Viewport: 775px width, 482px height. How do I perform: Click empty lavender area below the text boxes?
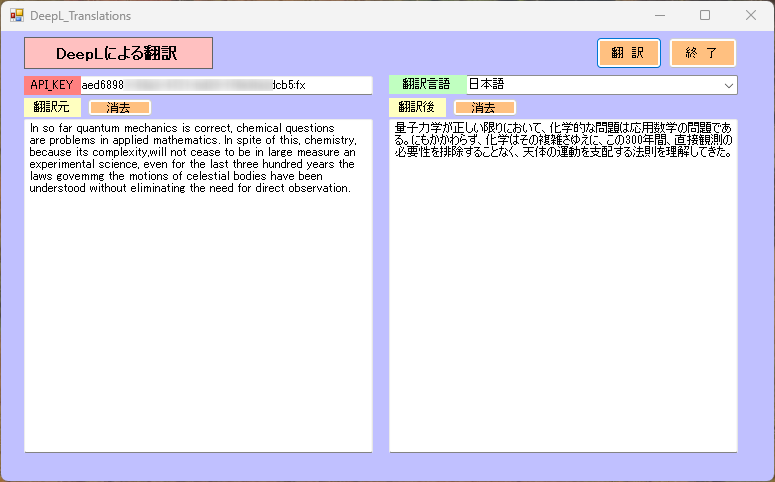click(380, 466)
